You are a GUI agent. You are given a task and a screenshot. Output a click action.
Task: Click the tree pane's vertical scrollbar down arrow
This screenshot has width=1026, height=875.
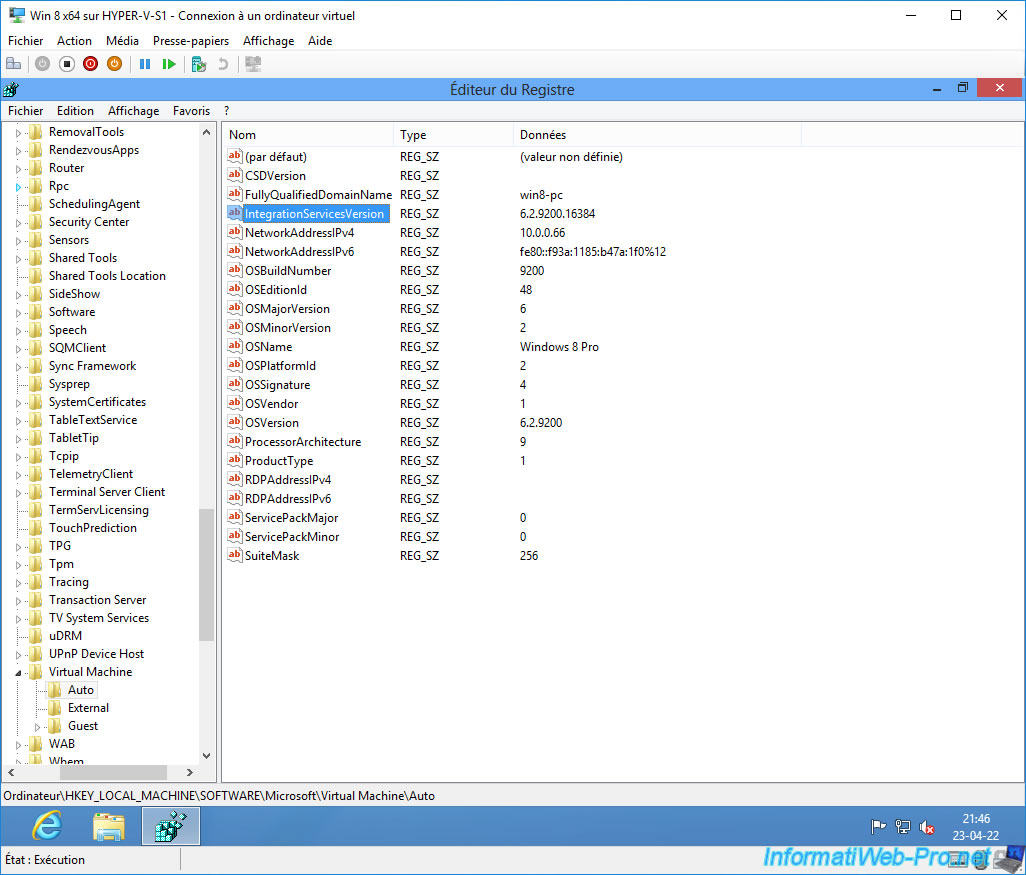pos(207,756)
